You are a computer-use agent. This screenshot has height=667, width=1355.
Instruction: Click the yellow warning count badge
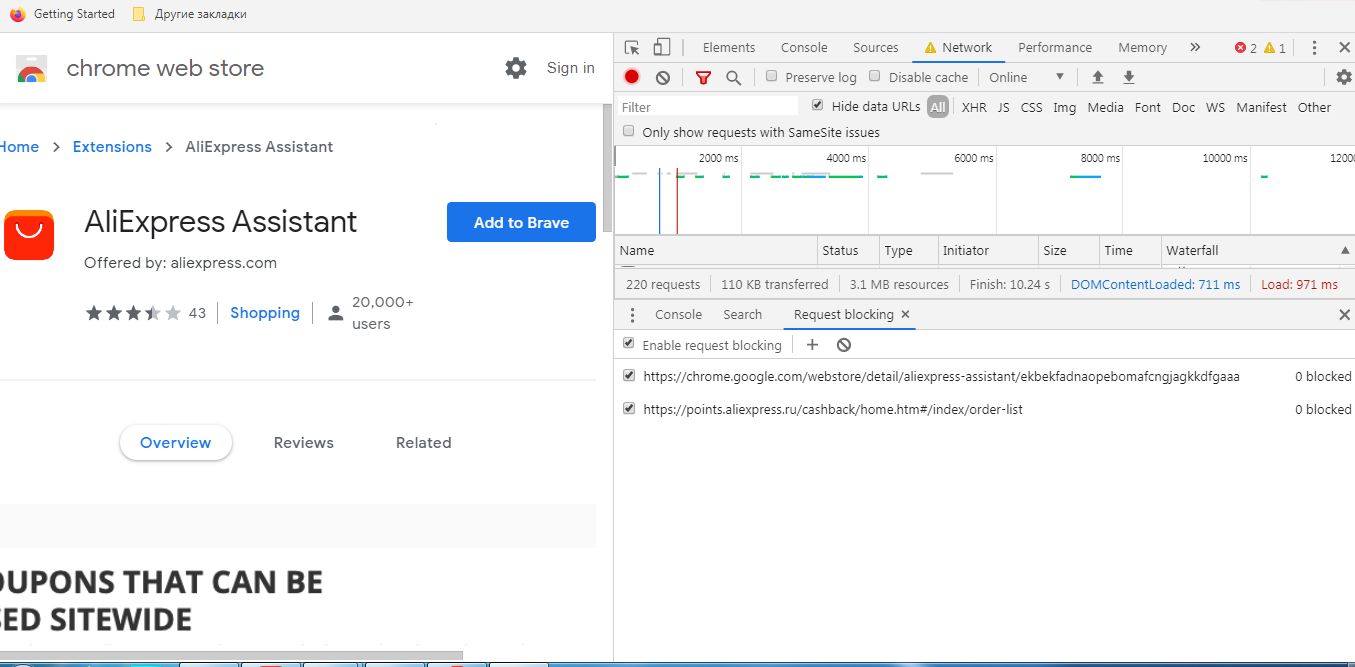click(1275, 48)
